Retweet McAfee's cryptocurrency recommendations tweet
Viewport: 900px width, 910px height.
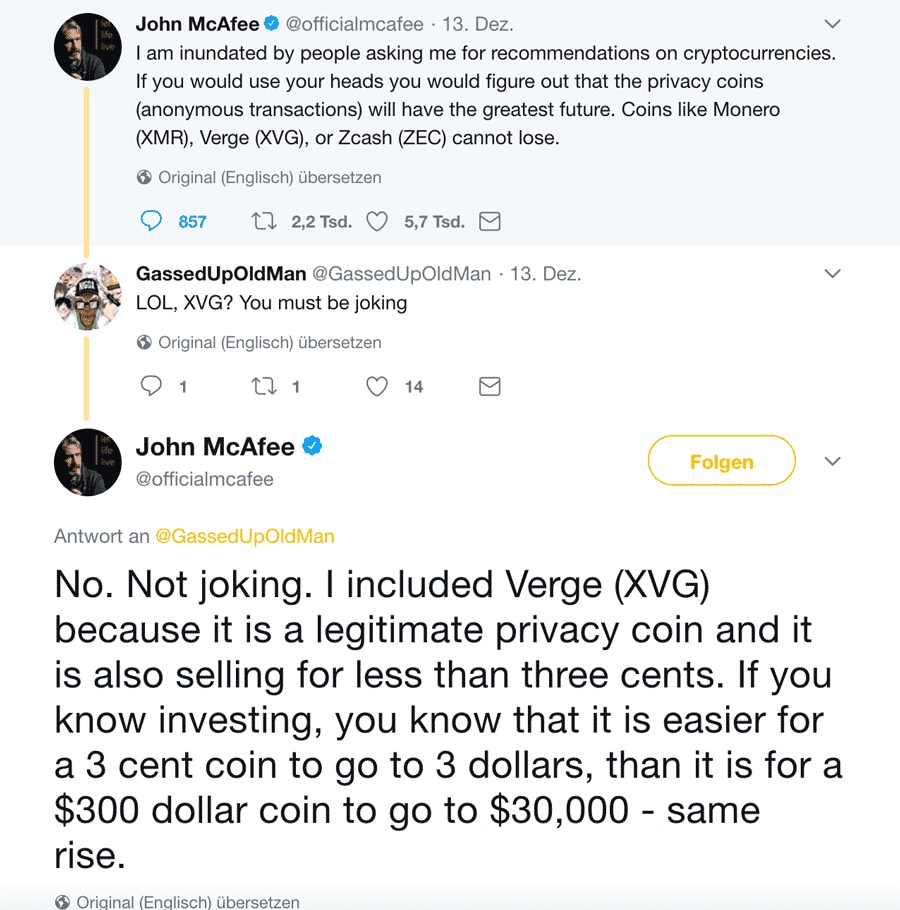click(x=265, y=221)
